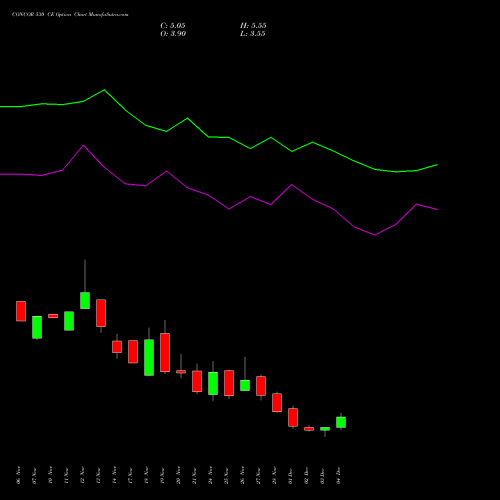Select the close value C: 5.05
The width and height of the screenshot is (500, 500).
pyautogui.click(x=173, y=26)
